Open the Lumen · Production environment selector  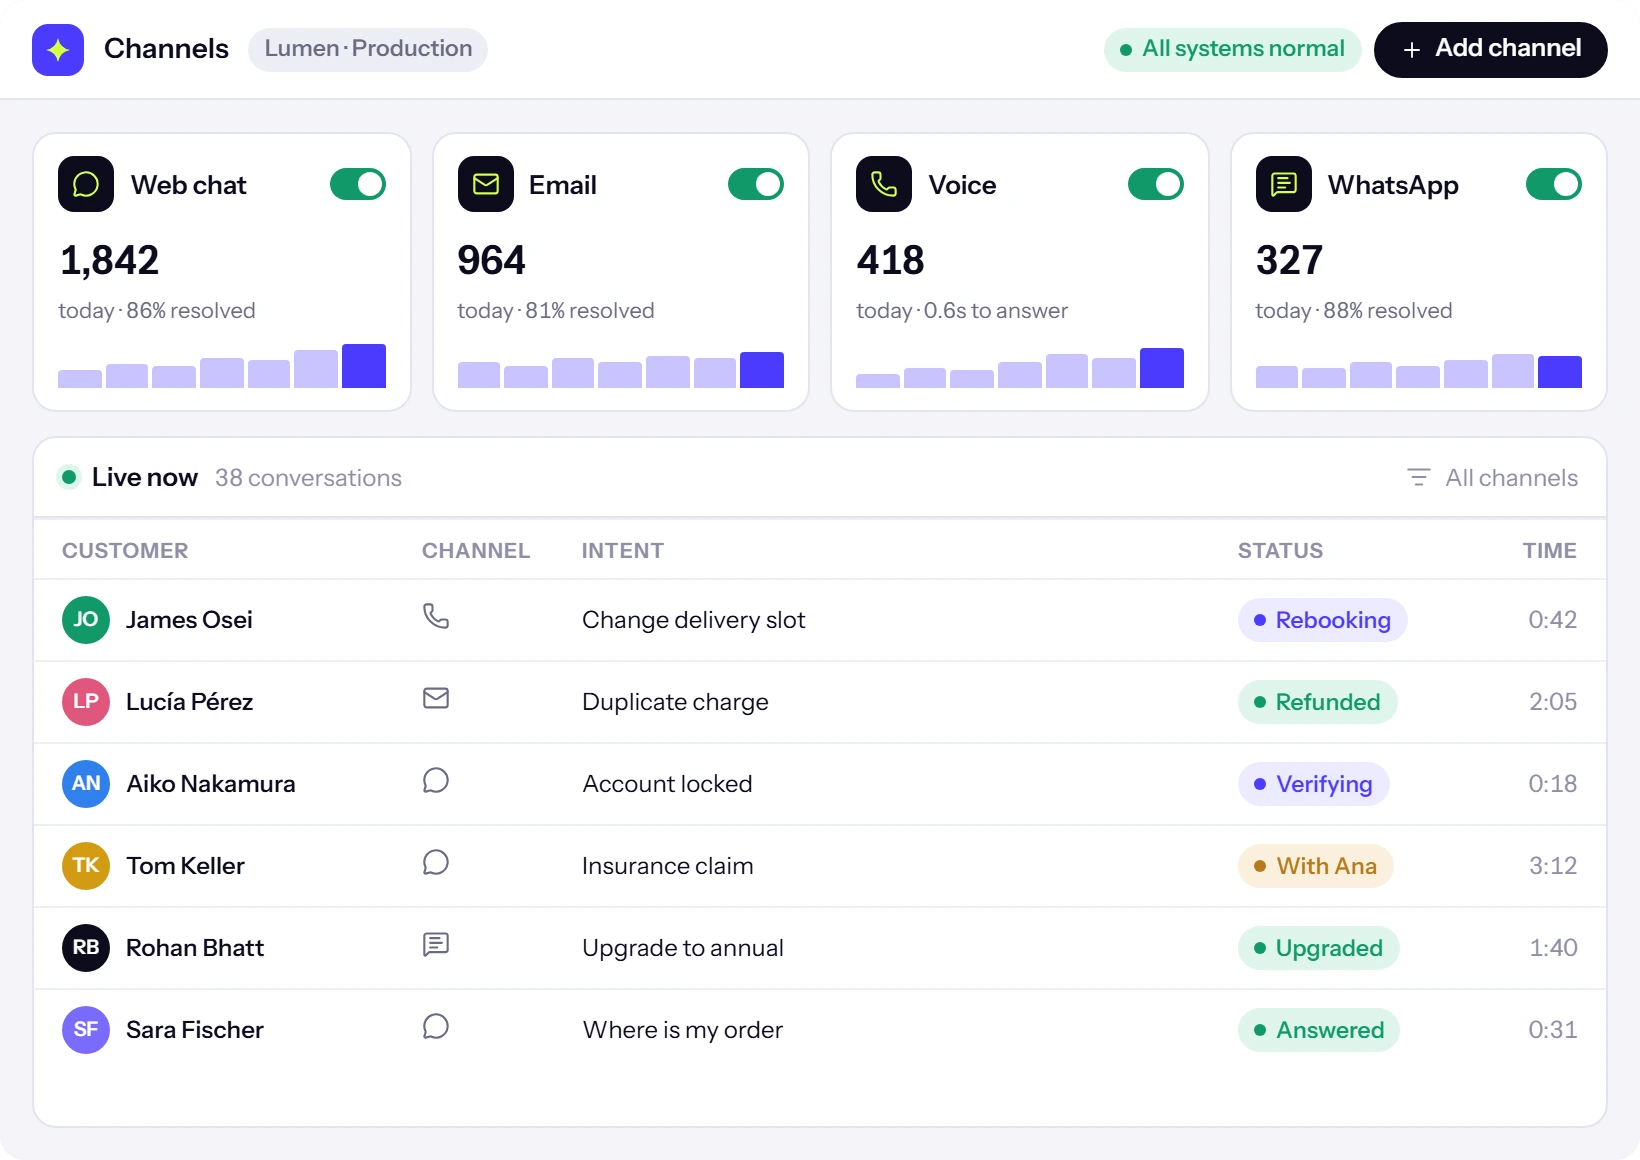(x=368, y=49)
